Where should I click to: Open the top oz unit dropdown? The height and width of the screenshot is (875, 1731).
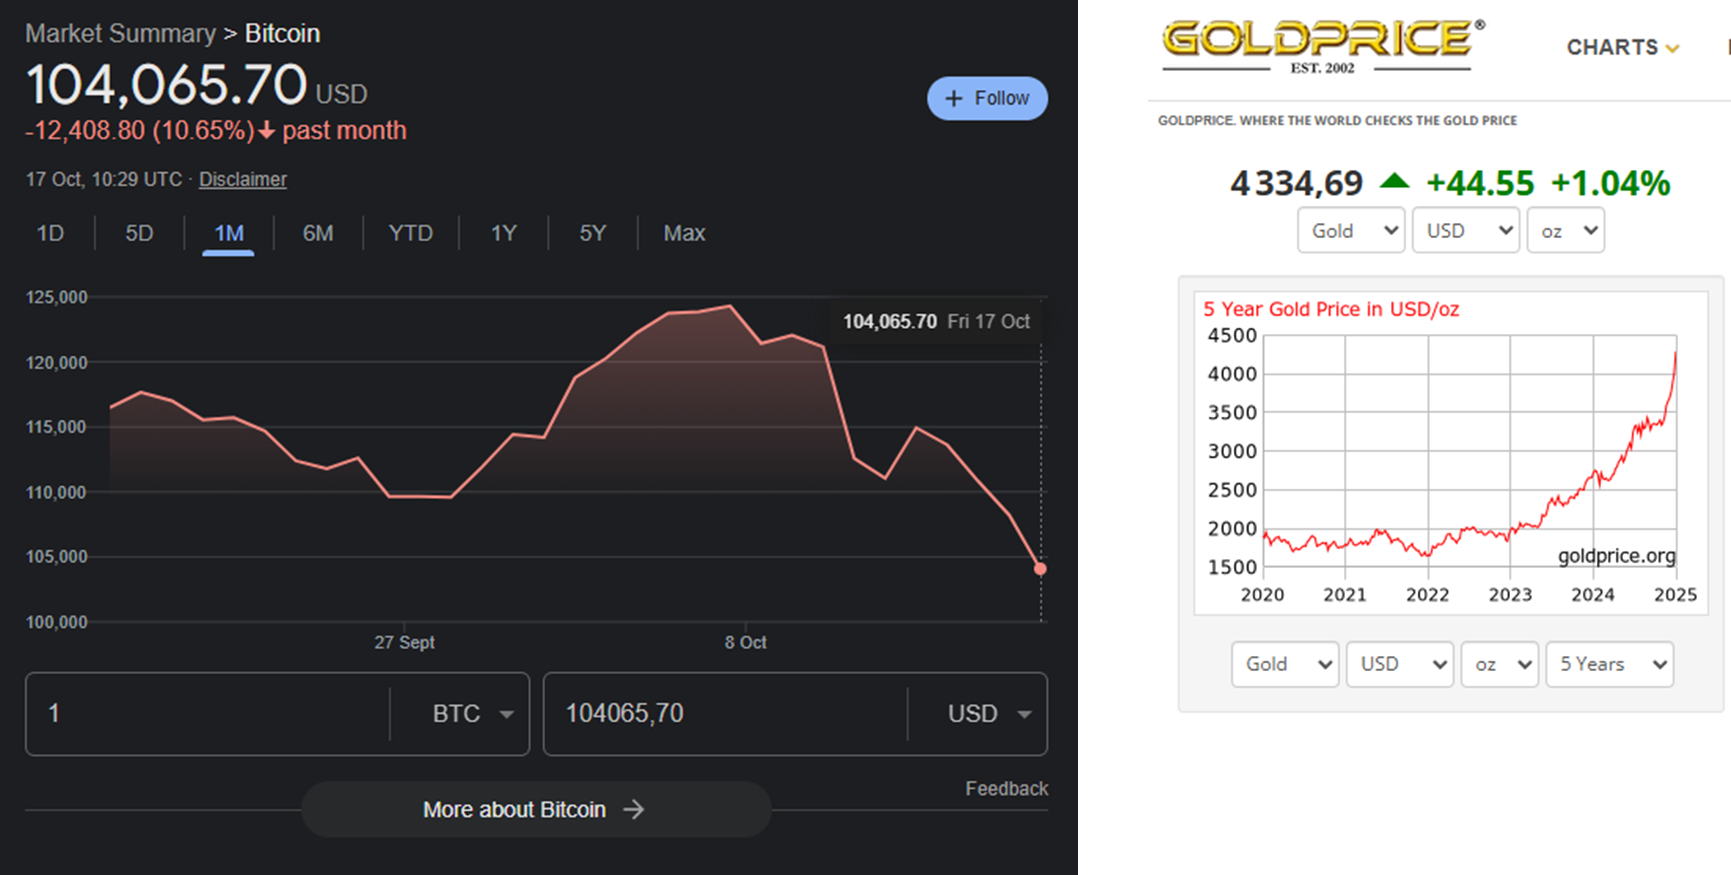1565,231
